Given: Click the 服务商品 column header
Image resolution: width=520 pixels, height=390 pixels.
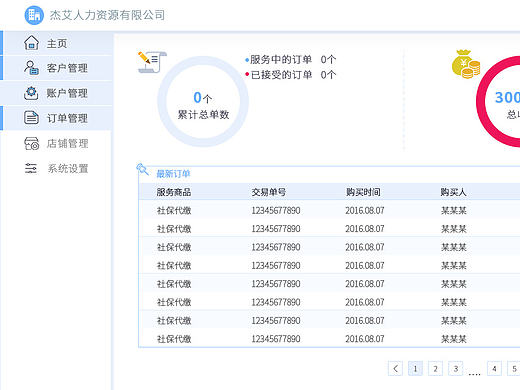Looking at the screenshot, I should point(174,192).
